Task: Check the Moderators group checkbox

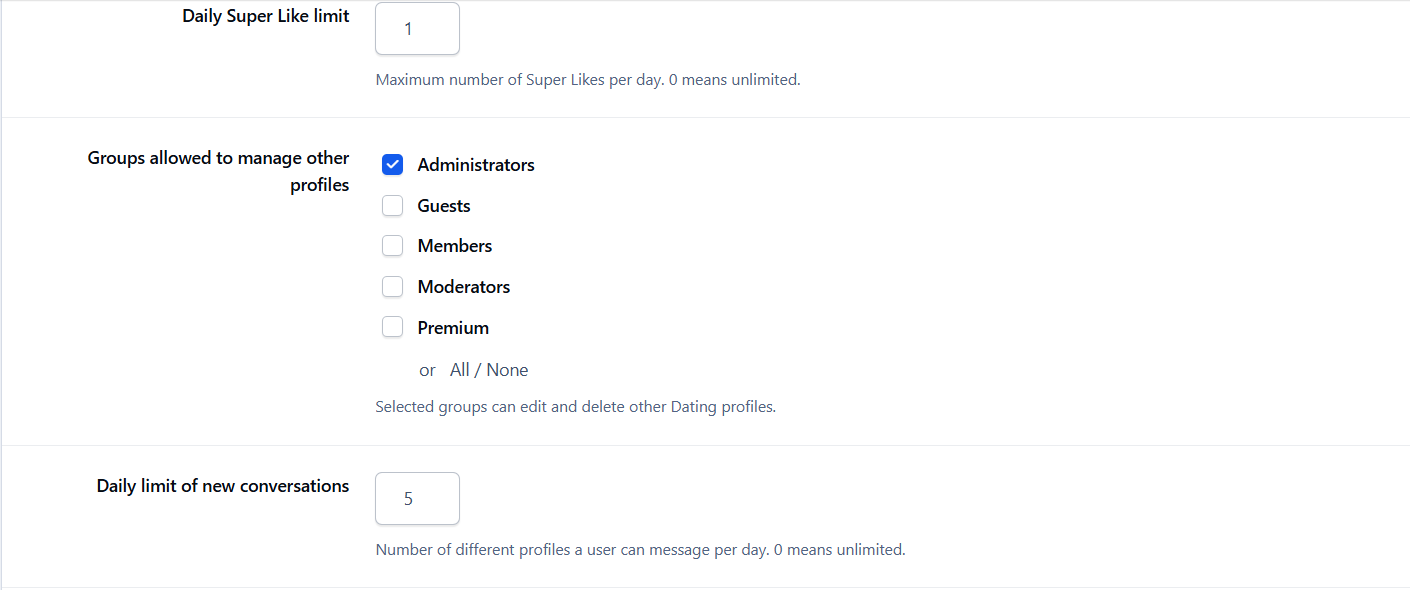Action: pos(392,287)
